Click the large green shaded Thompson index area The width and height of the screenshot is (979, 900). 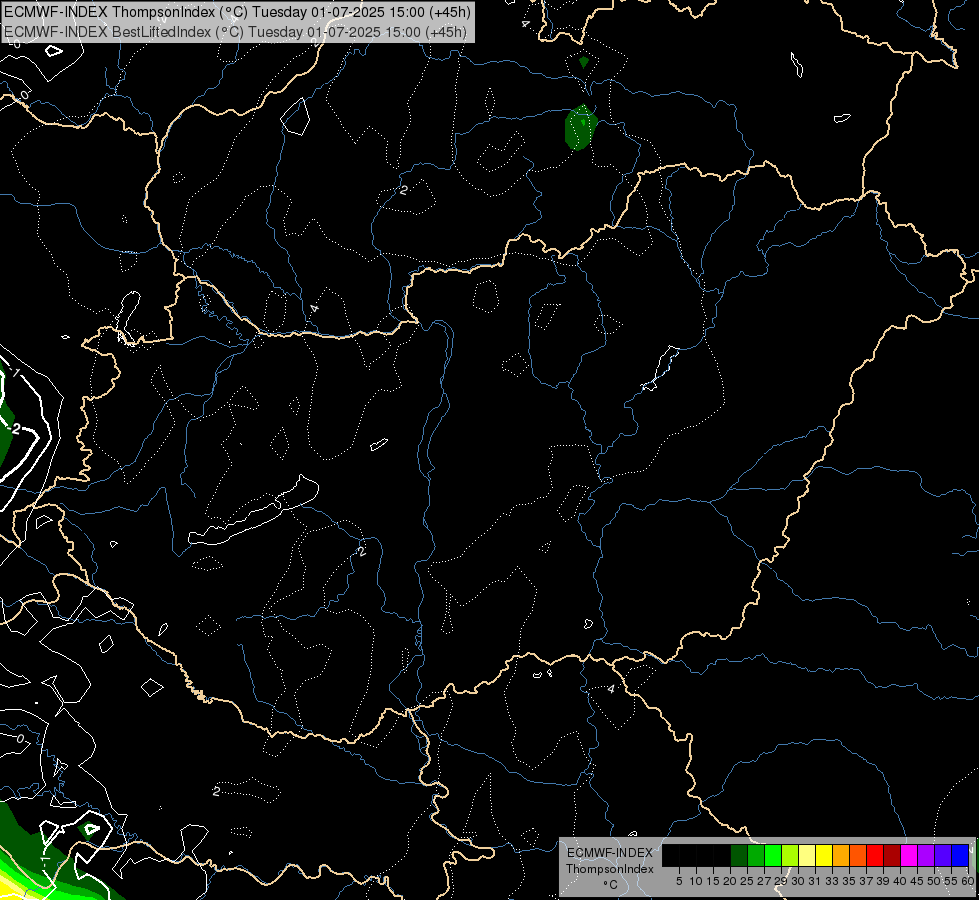click(581, 128)
